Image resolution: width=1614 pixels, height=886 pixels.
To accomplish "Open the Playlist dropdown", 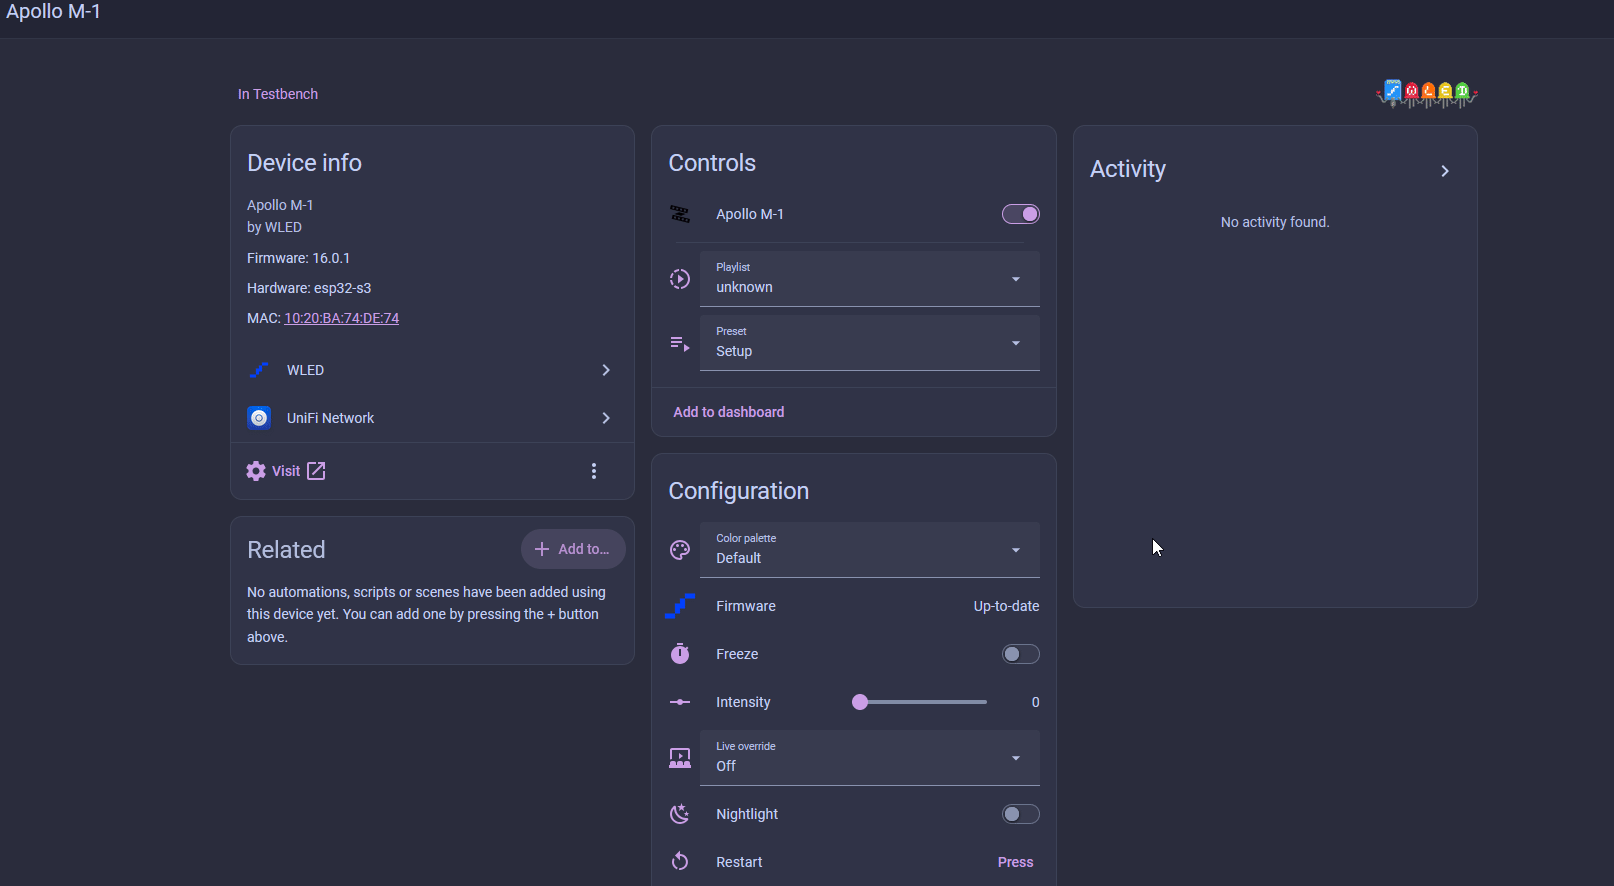I will pyautogui.click(x=870, y=279).
